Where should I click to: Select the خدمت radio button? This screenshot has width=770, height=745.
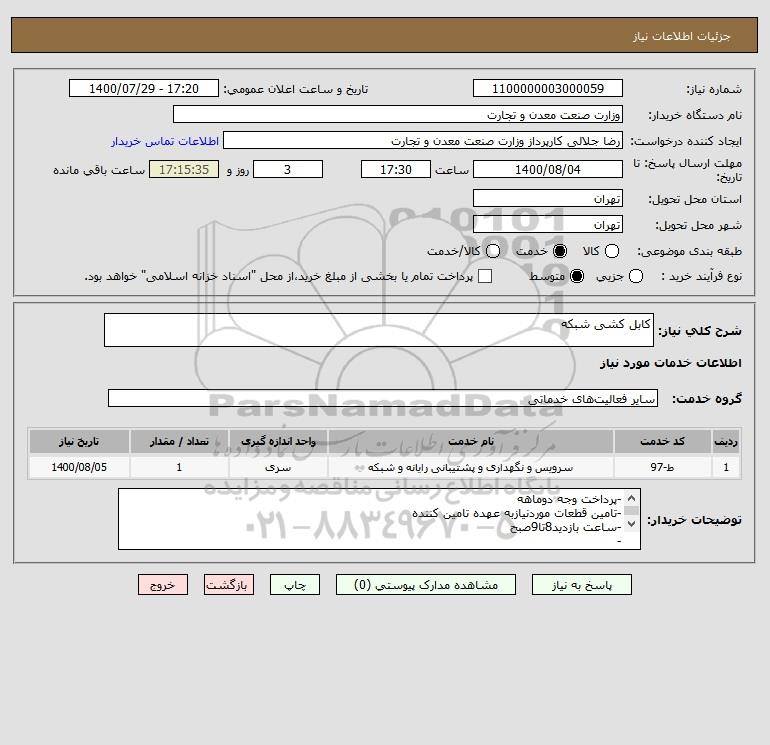(559, 251)
